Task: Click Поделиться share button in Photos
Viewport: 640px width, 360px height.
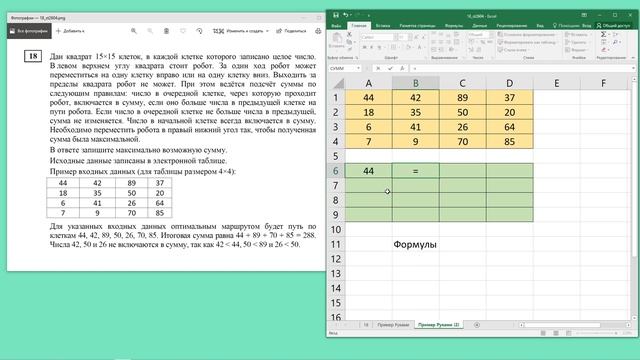Action: (x=291, y=31)
